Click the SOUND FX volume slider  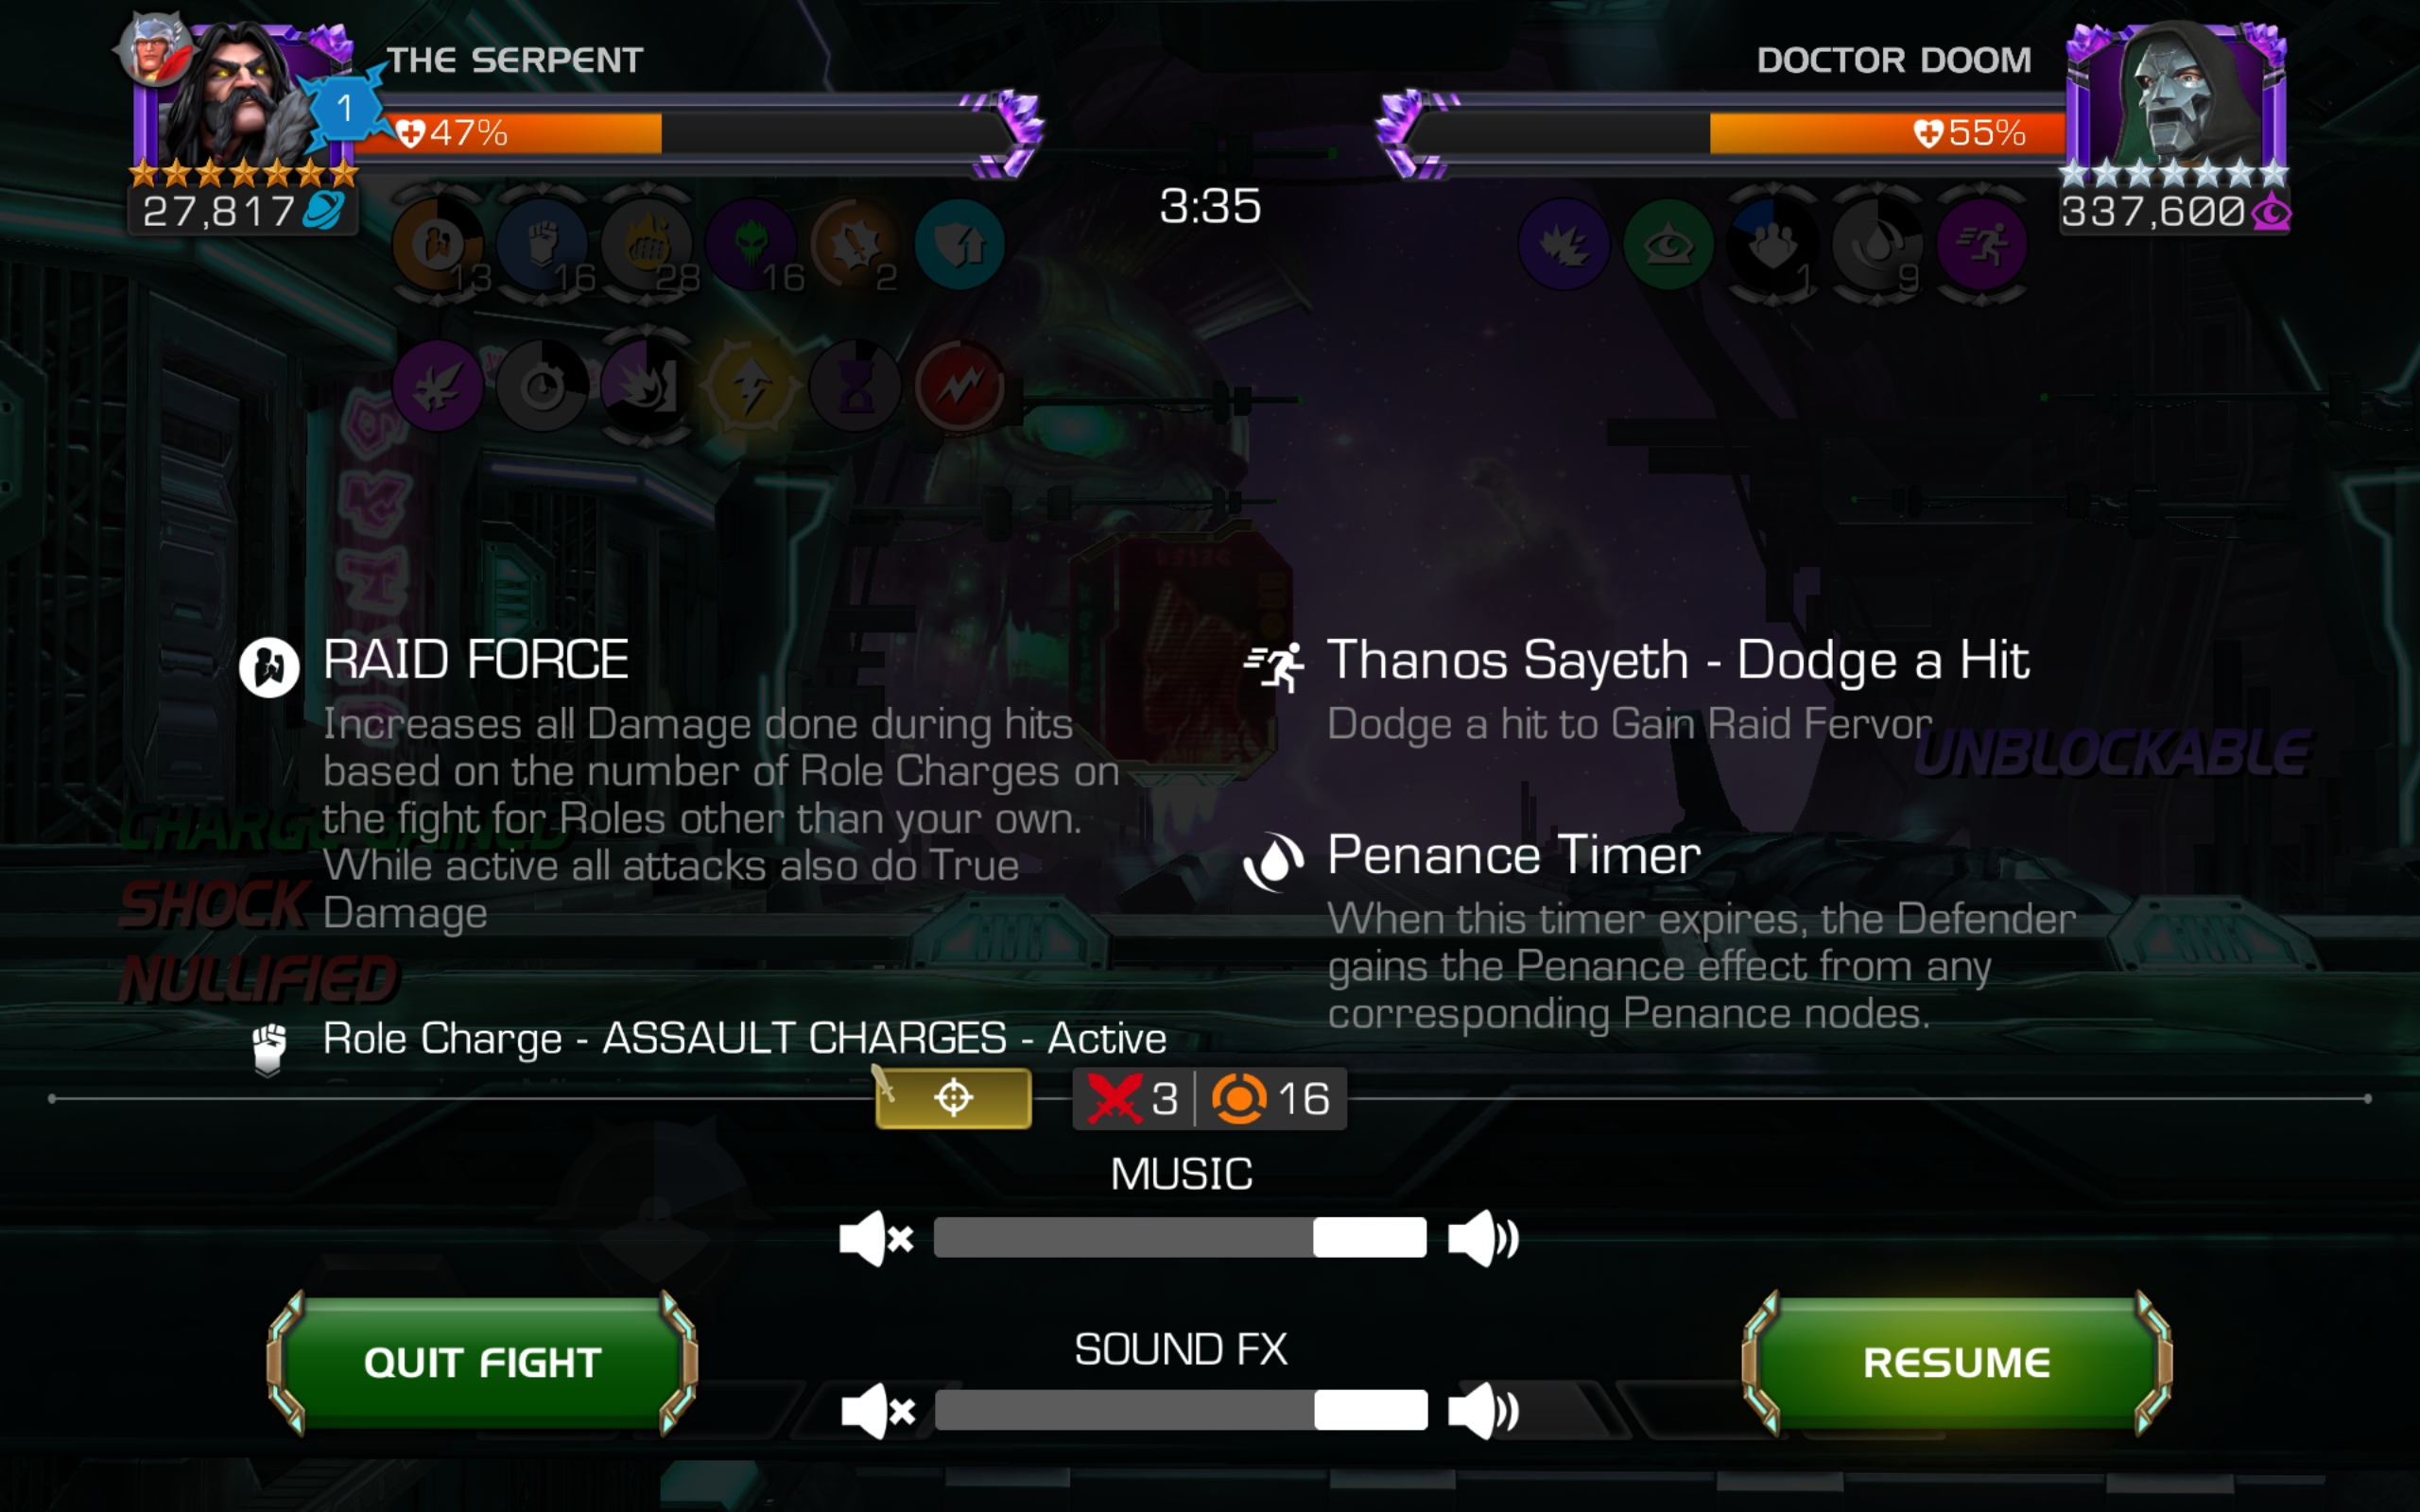click(1180, 1410)
